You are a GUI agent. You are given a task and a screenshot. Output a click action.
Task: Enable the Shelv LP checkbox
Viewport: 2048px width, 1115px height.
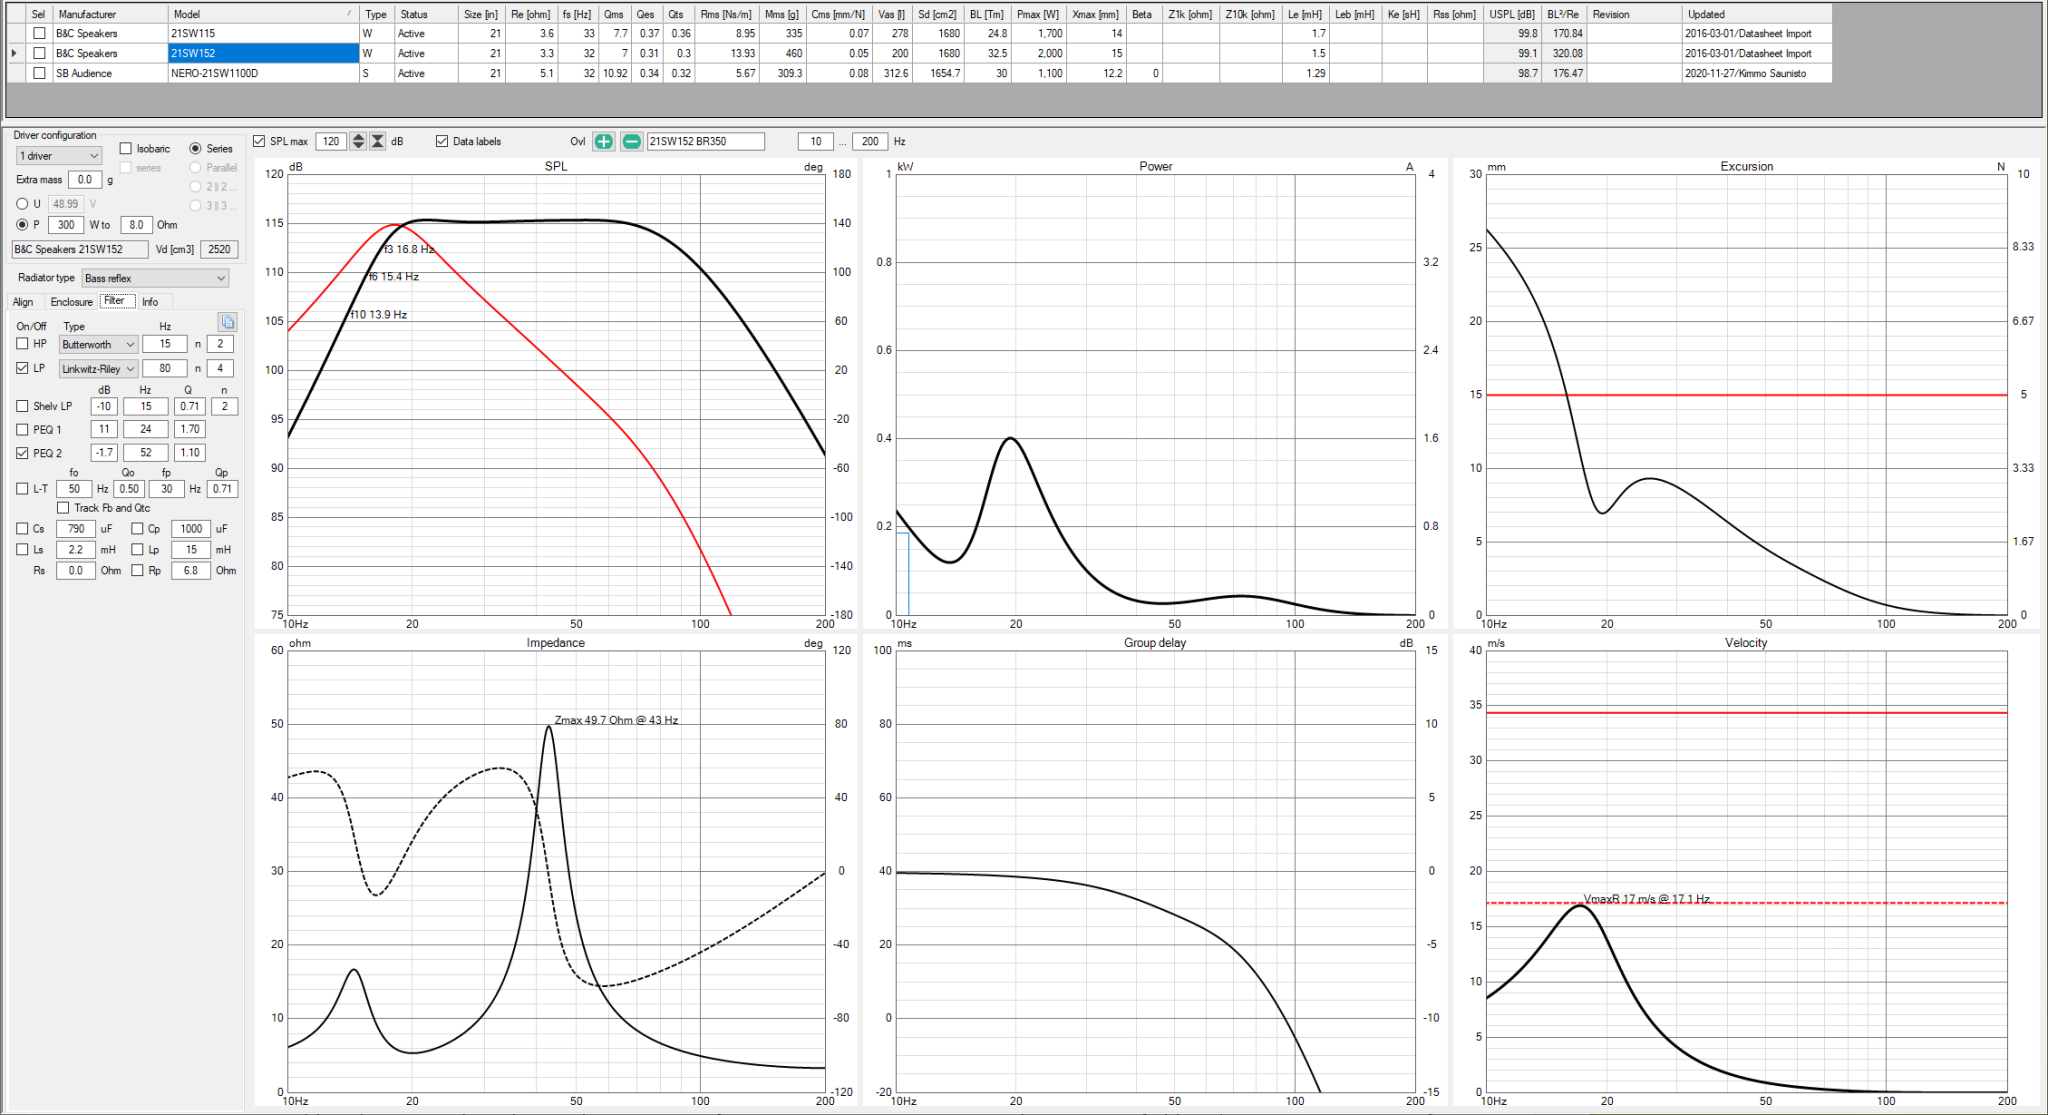(22, 406)
